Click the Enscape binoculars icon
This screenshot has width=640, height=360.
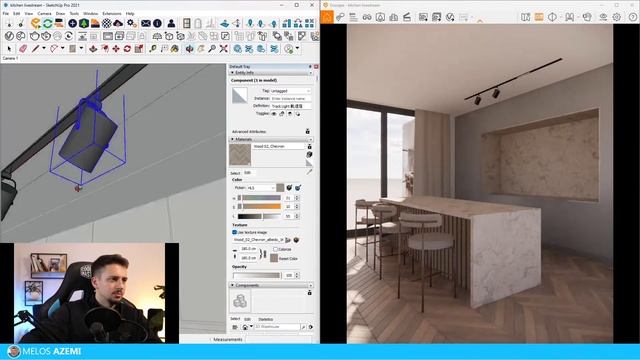point(367,17)
